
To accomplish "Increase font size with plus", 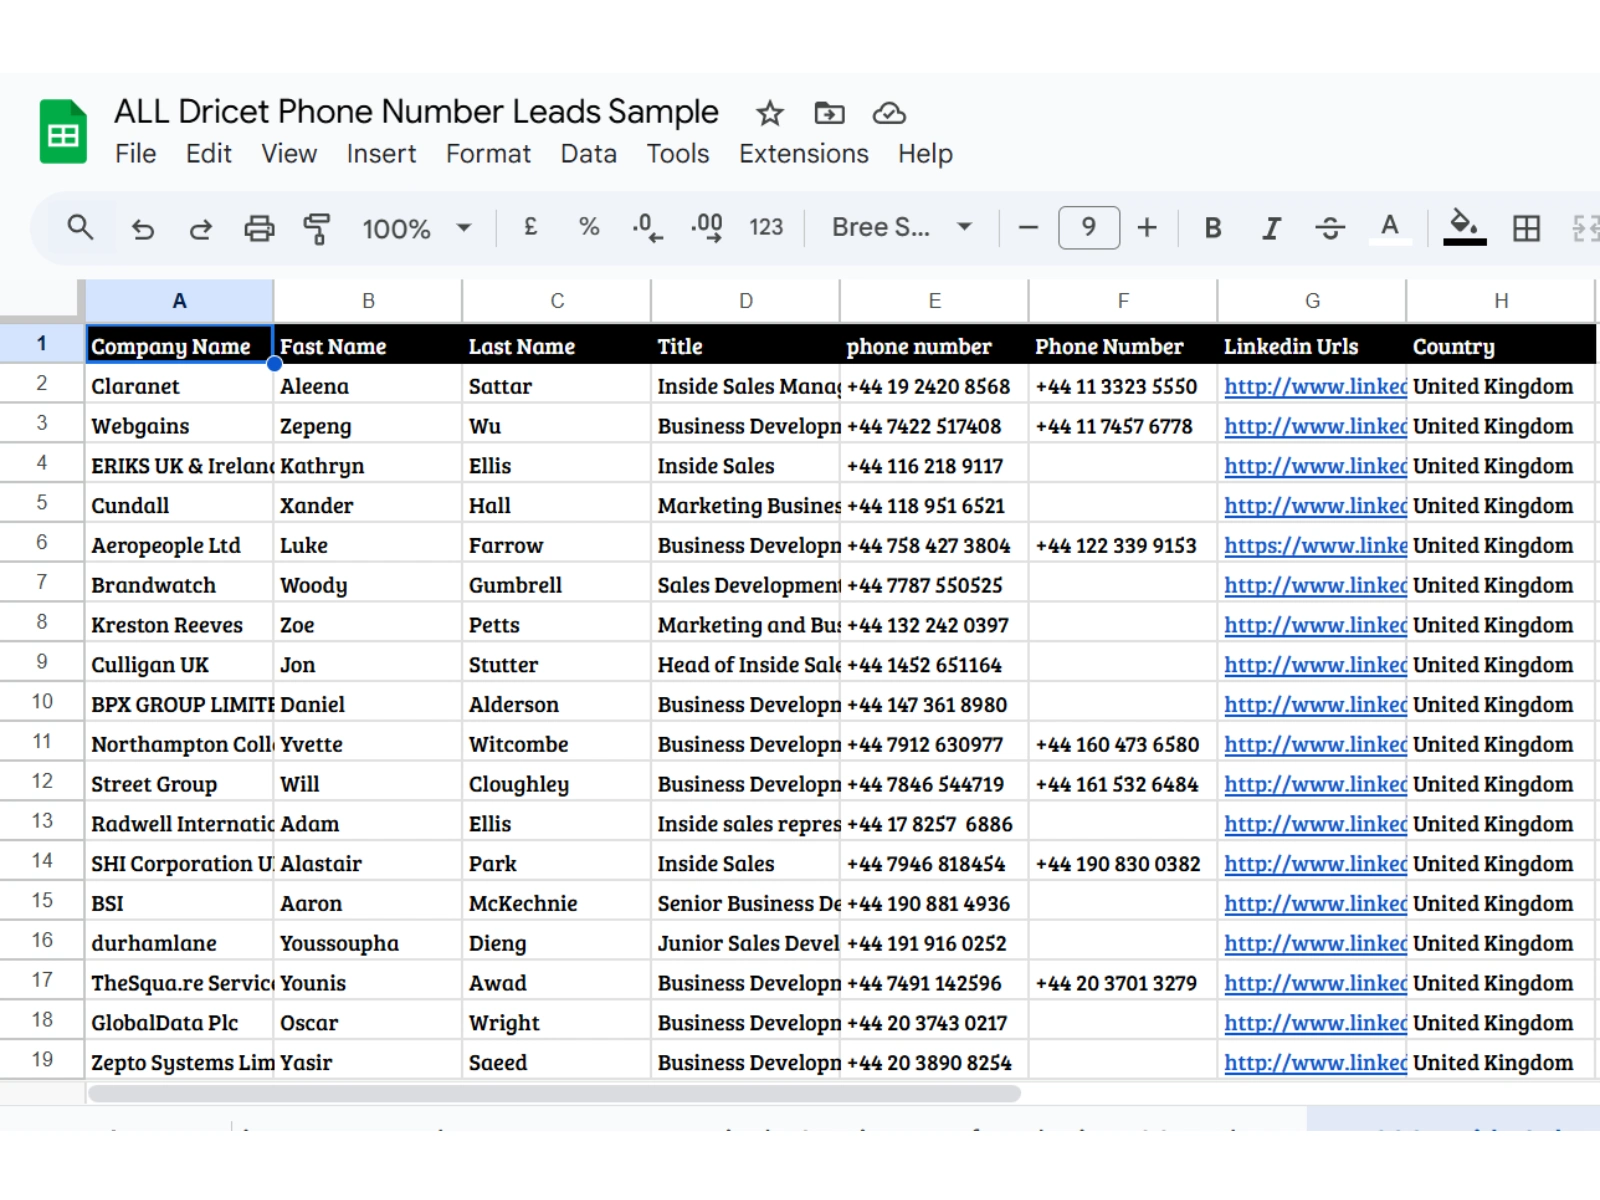I will tap(1147, 228).
